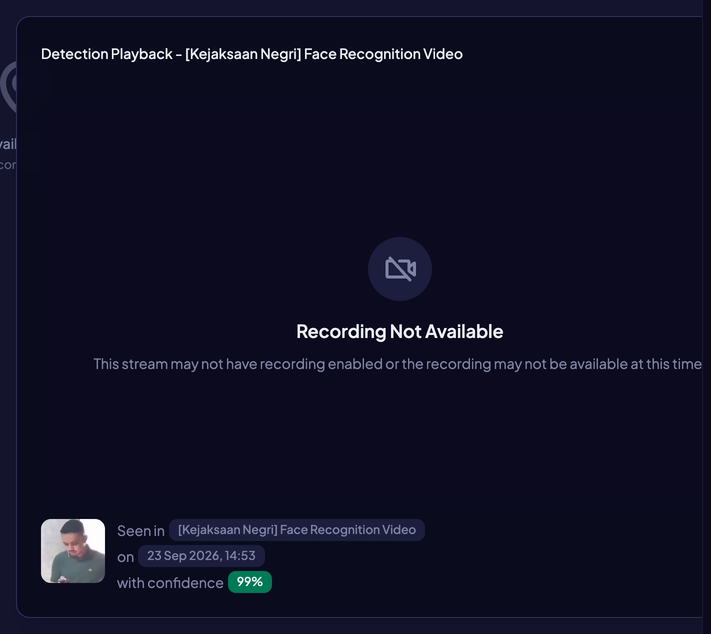Viewport: 711px width, 634px height.
Task: Click the Detection Playback dialog title
Action: pyautogui.click(x=252, y=54)
